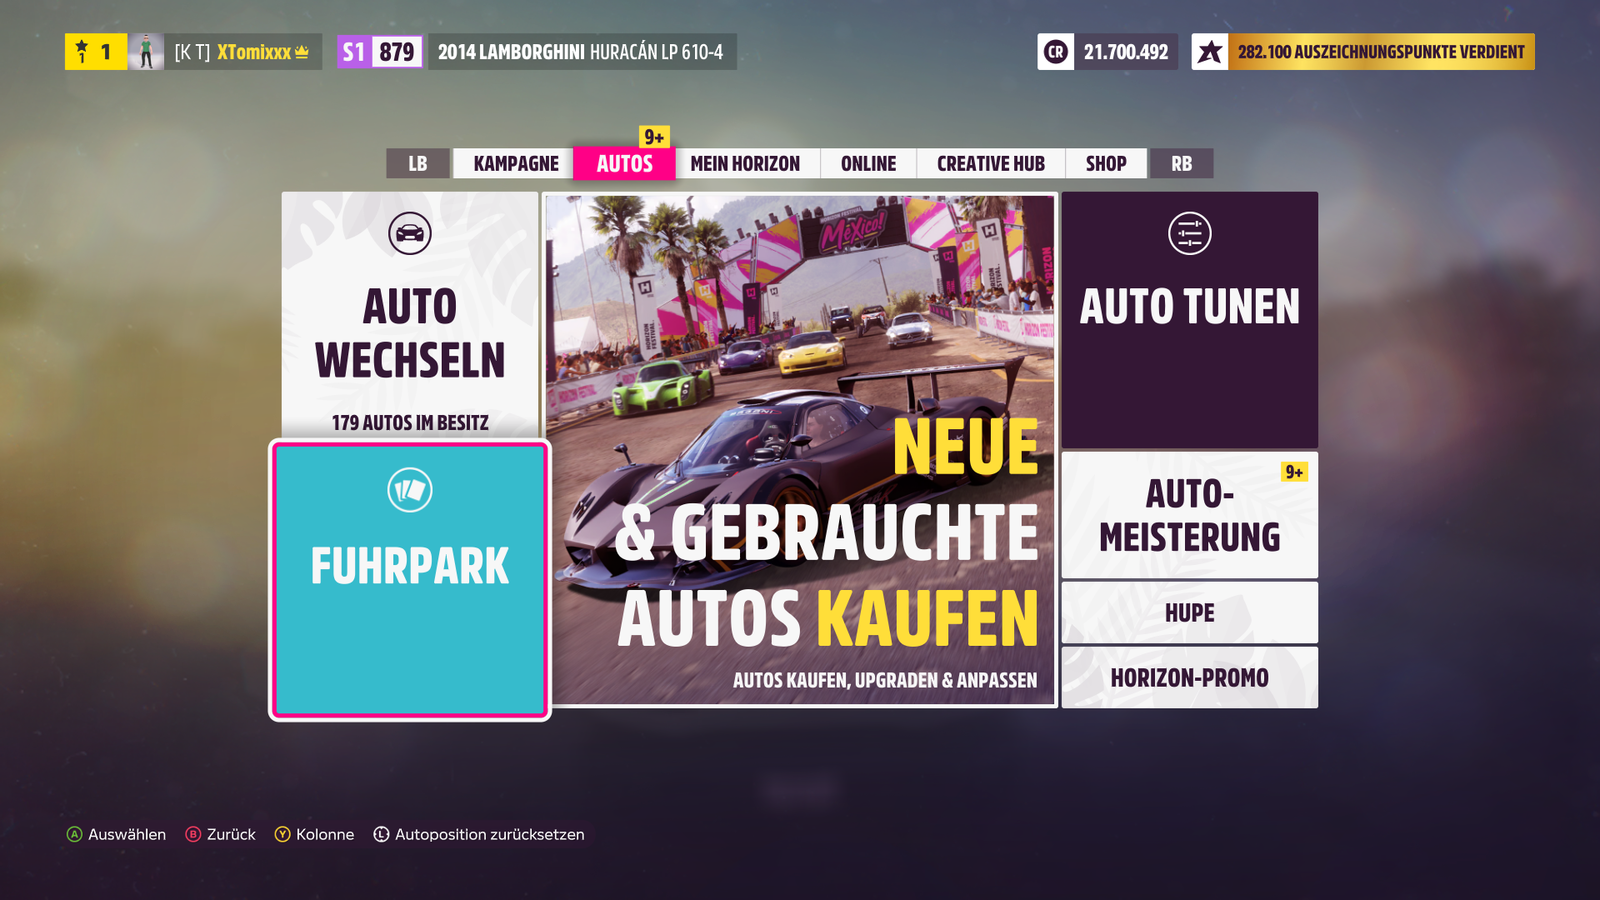The height and width of the screenshot is (900, 1600).
Task: Click the tuning sliders icon above Auto Tunen
Action: coord(1190,234)
